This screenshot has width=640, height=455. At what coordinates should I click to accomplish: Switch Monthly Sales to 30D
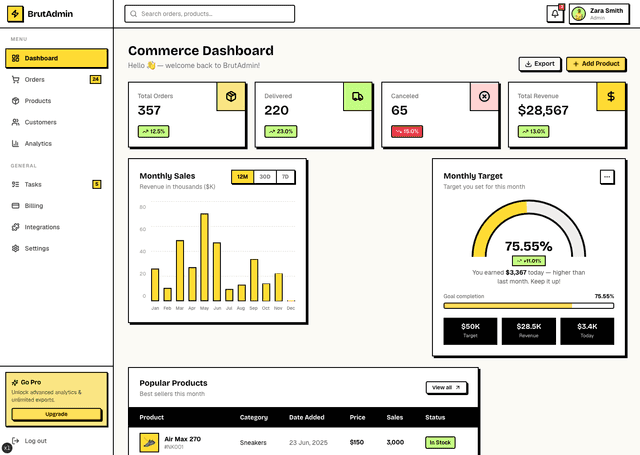pos(265,177)
